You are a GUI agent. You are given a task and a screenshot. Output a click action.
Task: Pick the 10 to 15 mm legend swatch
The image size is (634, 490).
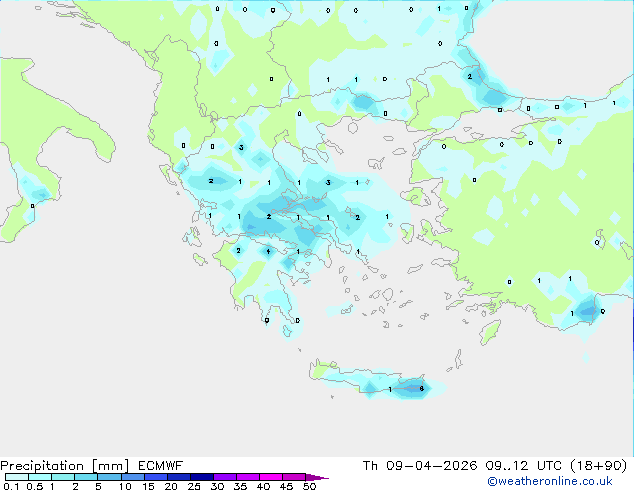(x=133, y=477)
